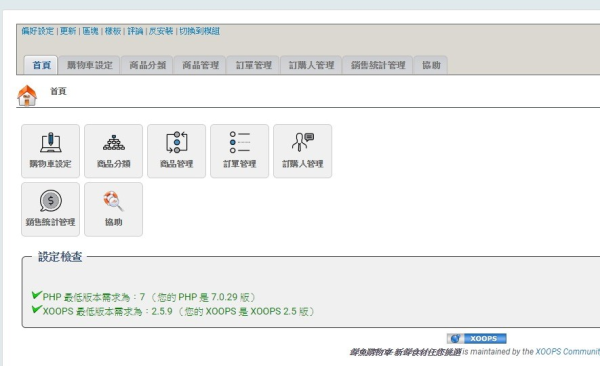Open the 訂購人管理 person icon tile
Screen dimensions: 600x366
tap(303, 151)
